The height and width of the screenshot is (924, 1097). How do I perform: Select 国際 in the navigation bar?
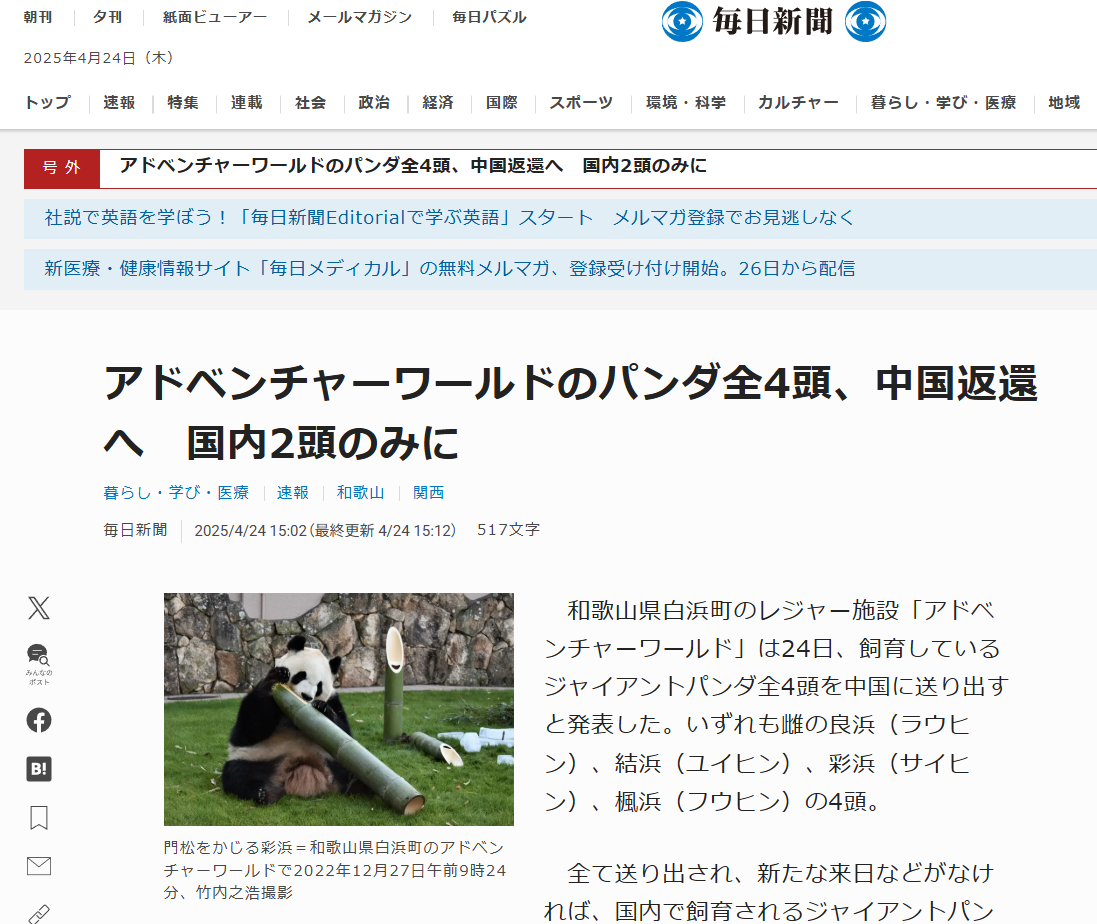point(501,102)
